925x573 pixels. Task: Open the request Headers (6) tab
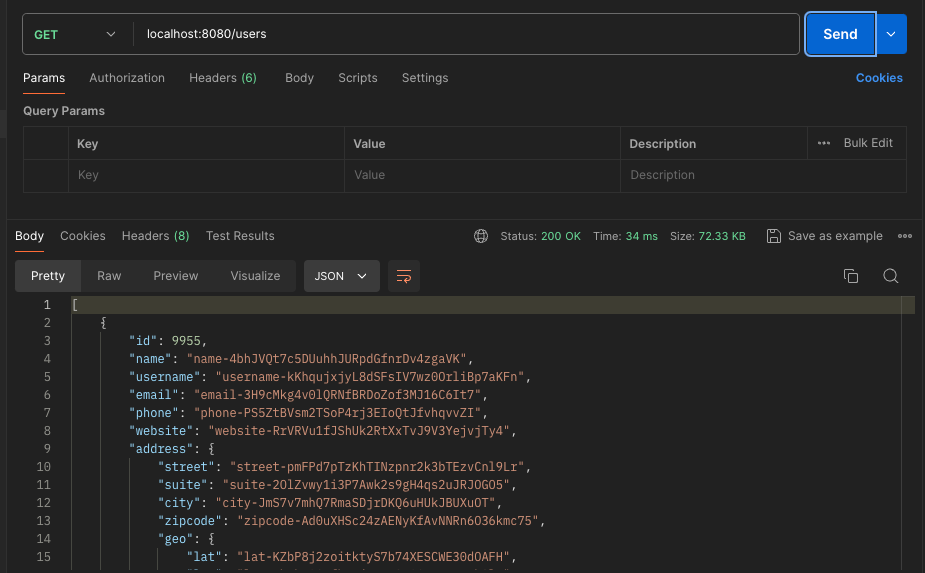(223, 78)
